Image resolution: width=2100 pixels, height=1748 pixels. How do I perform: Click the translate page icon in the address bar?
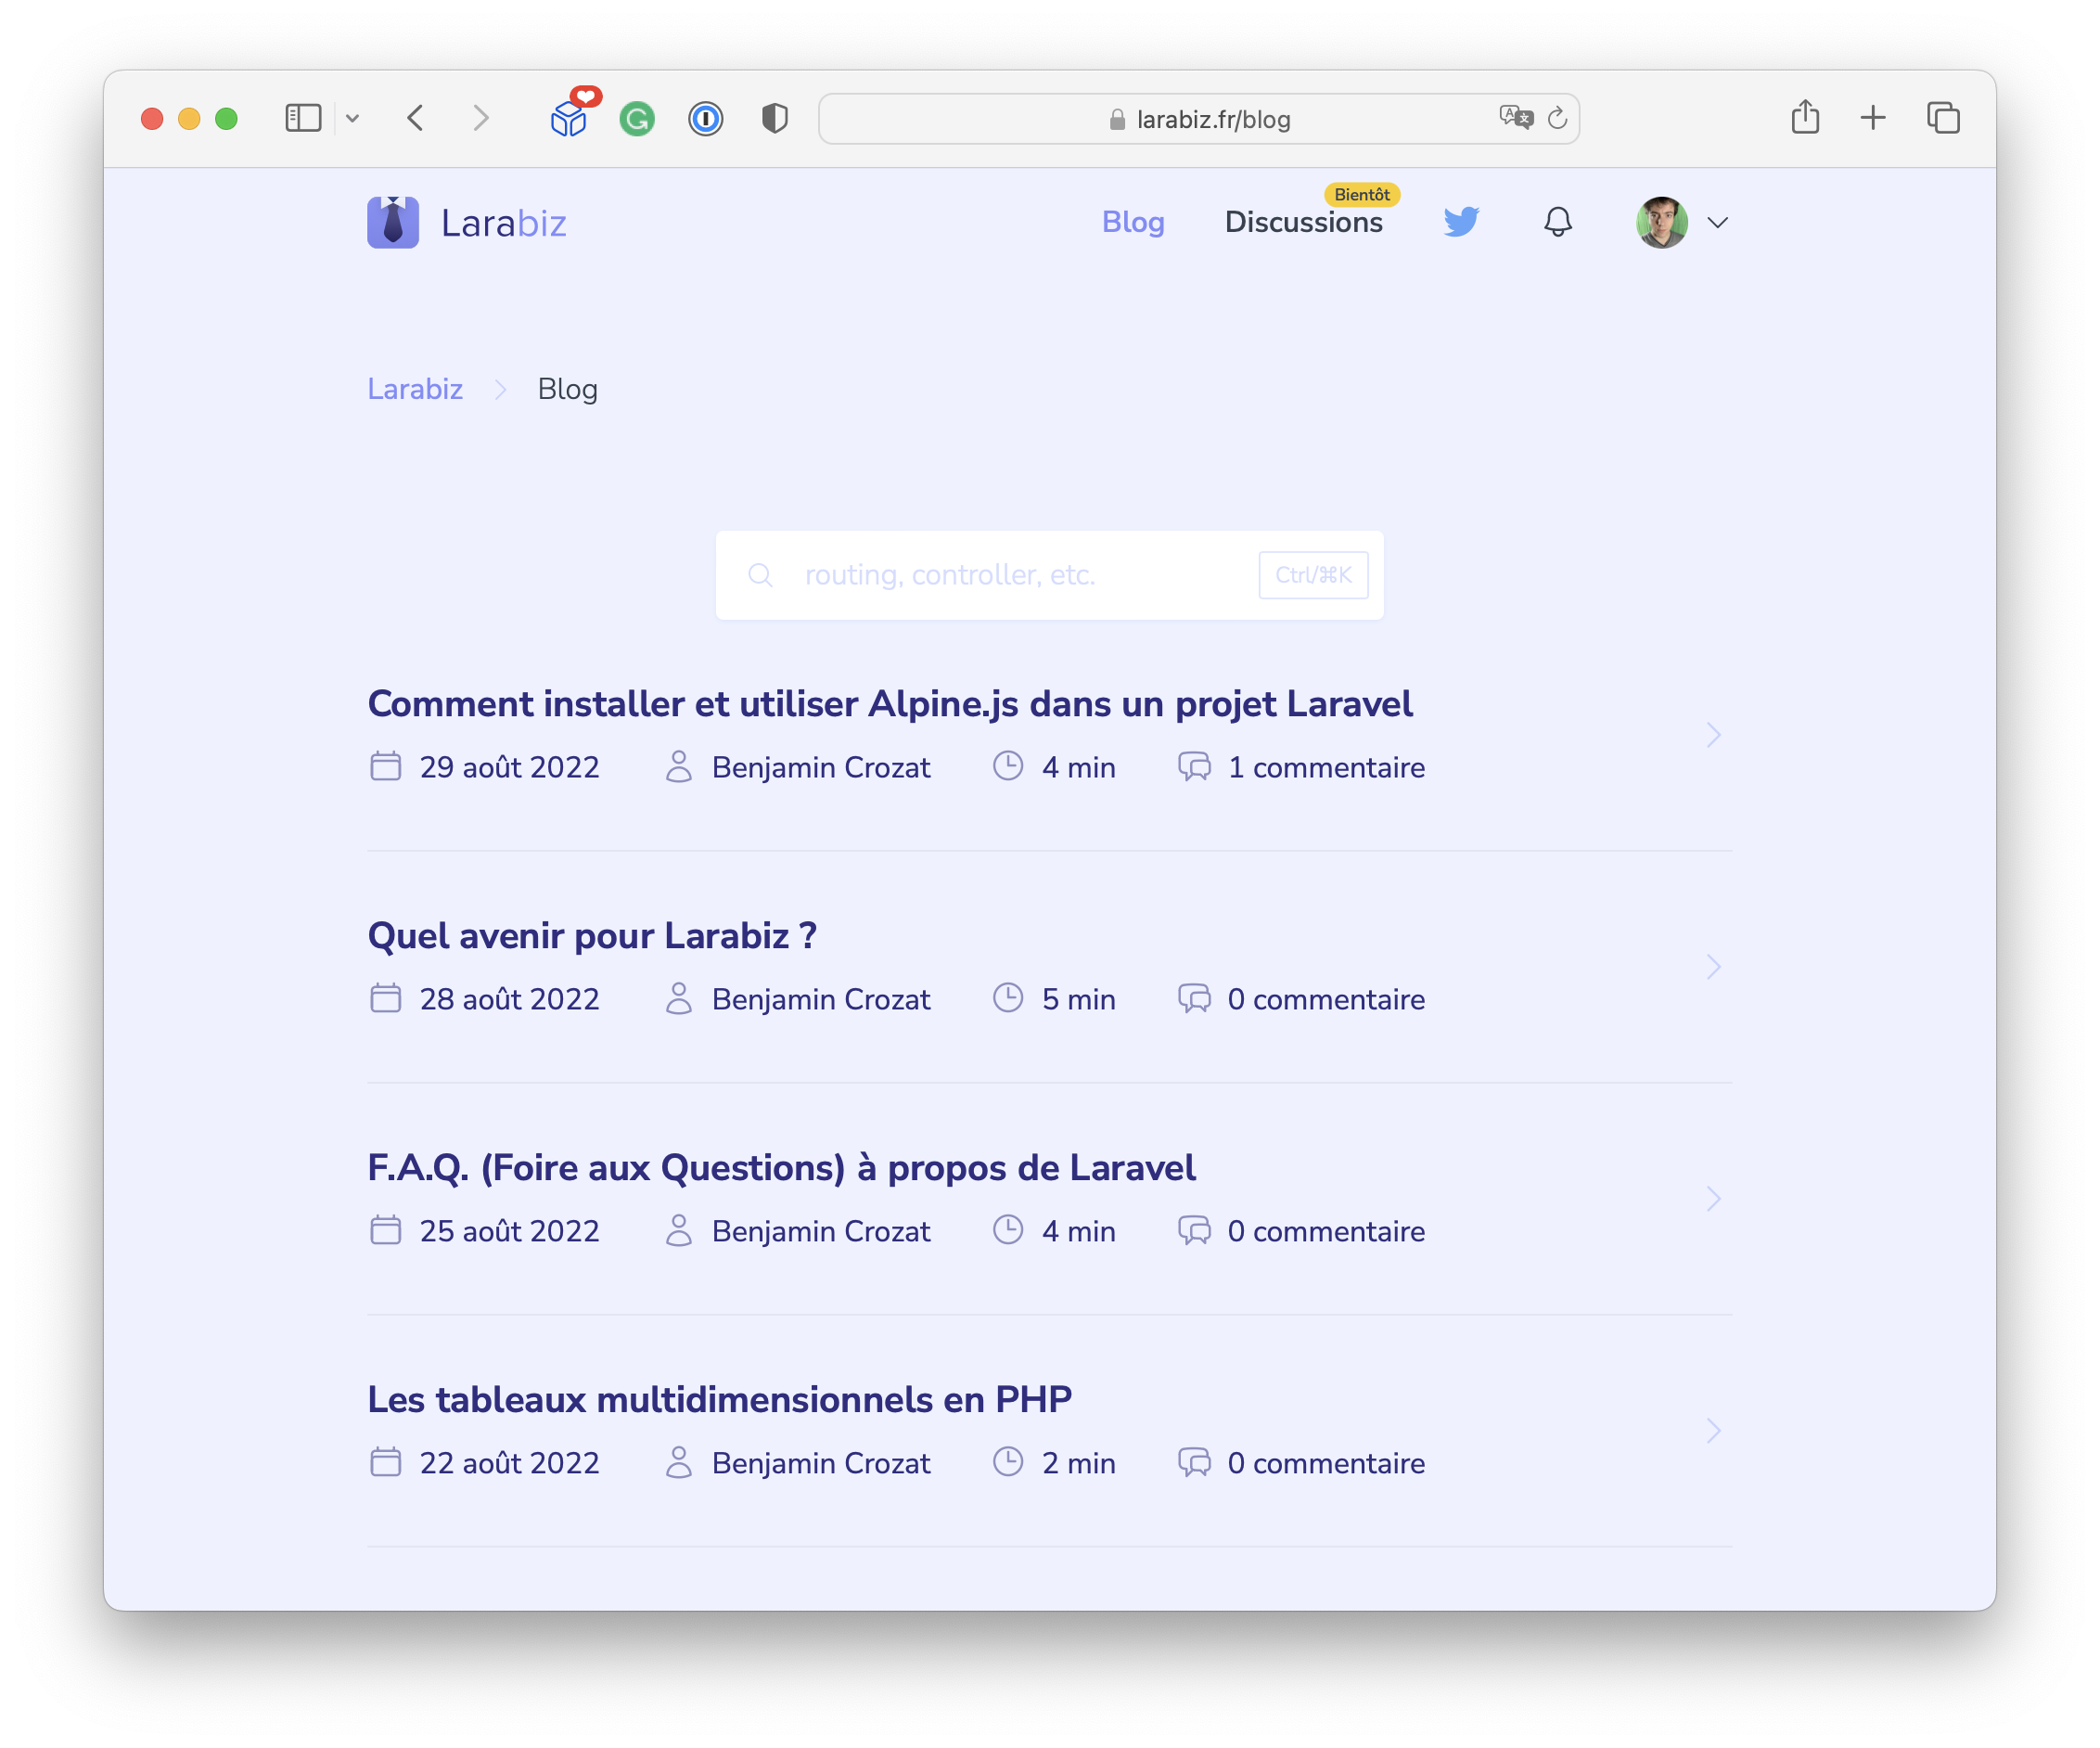1515,118
